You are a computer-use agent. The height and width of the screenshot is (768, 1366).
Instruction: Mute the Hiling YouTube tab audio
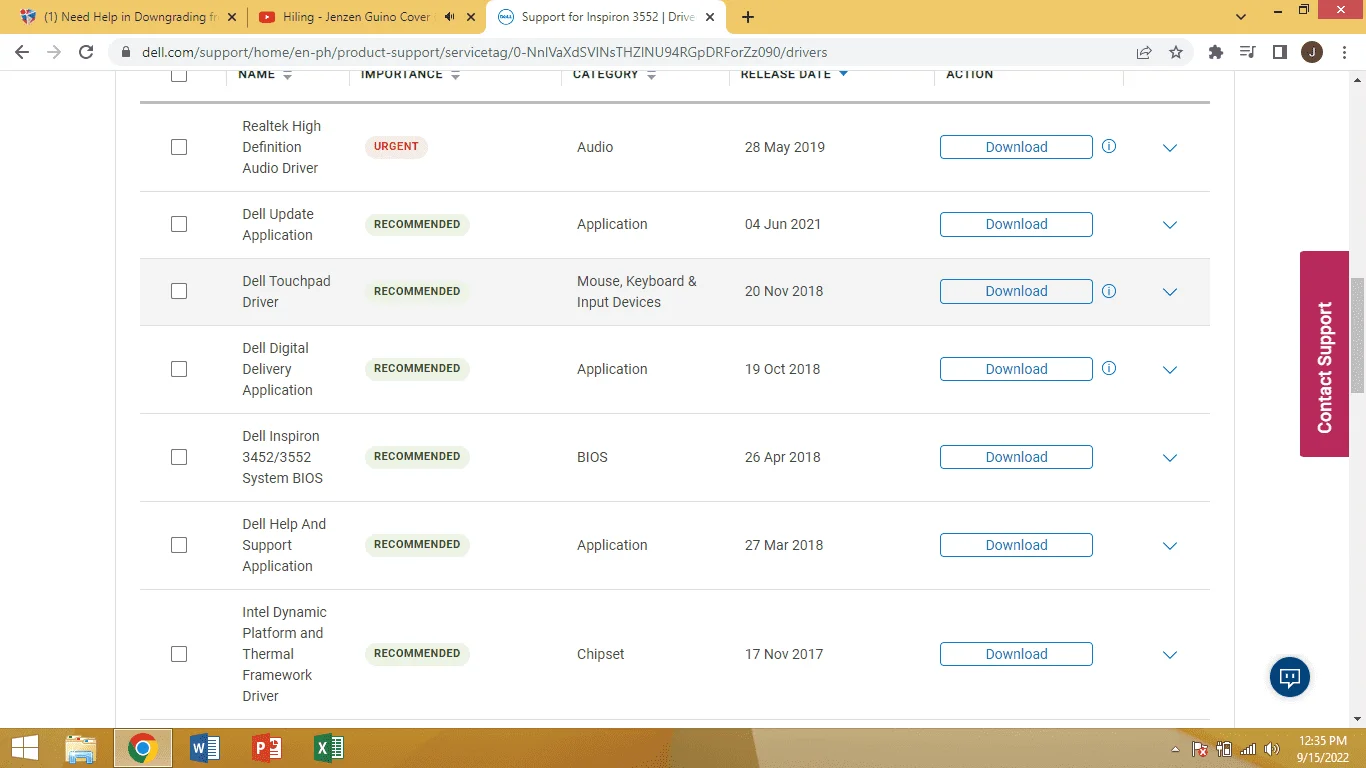[449, 17]
